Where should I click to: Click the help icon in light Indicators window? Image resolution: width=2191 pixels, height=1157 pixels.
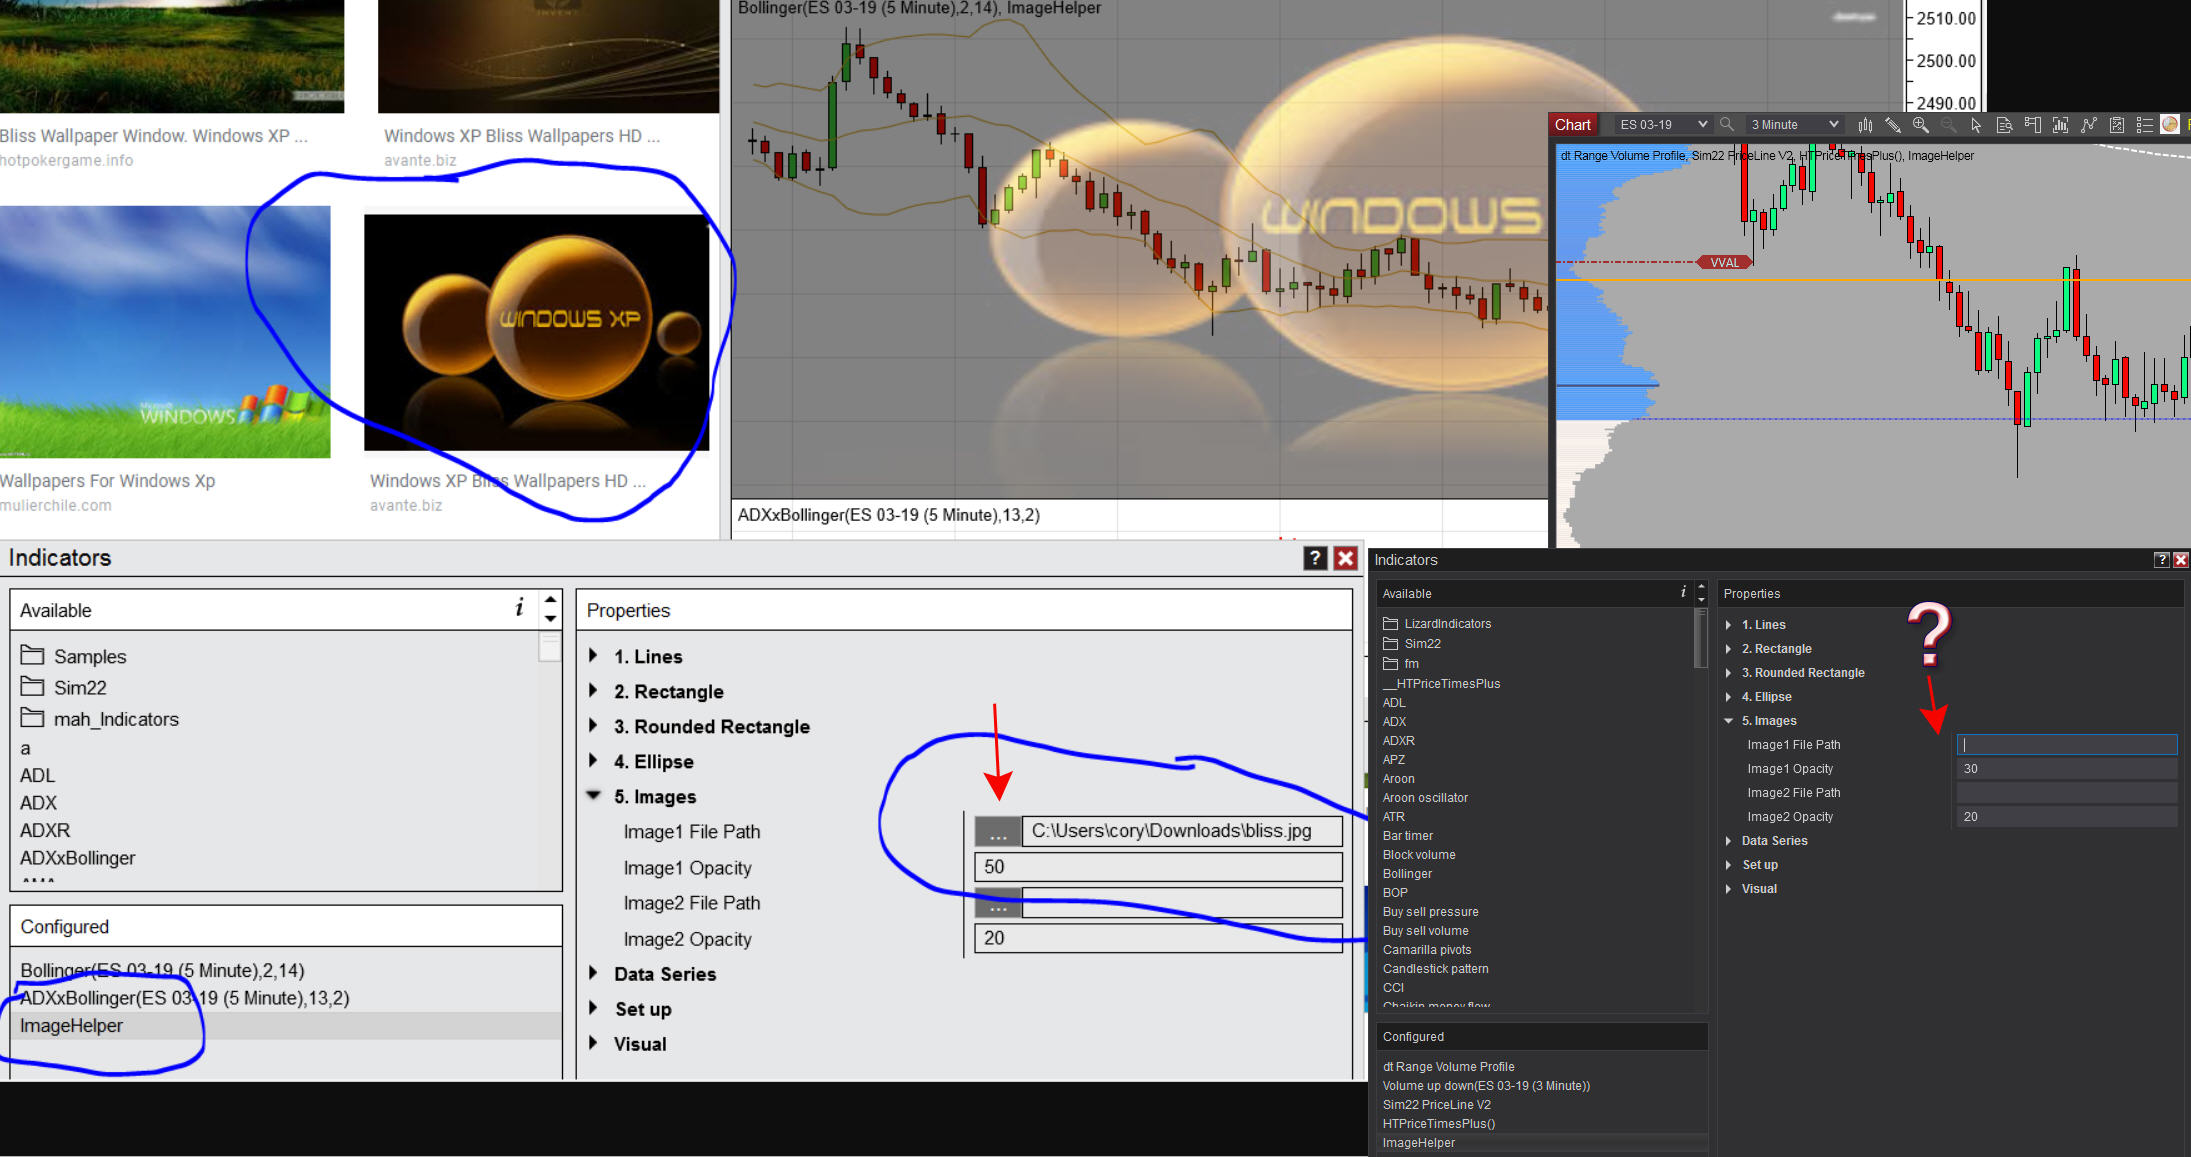(x=1315, y=558)
